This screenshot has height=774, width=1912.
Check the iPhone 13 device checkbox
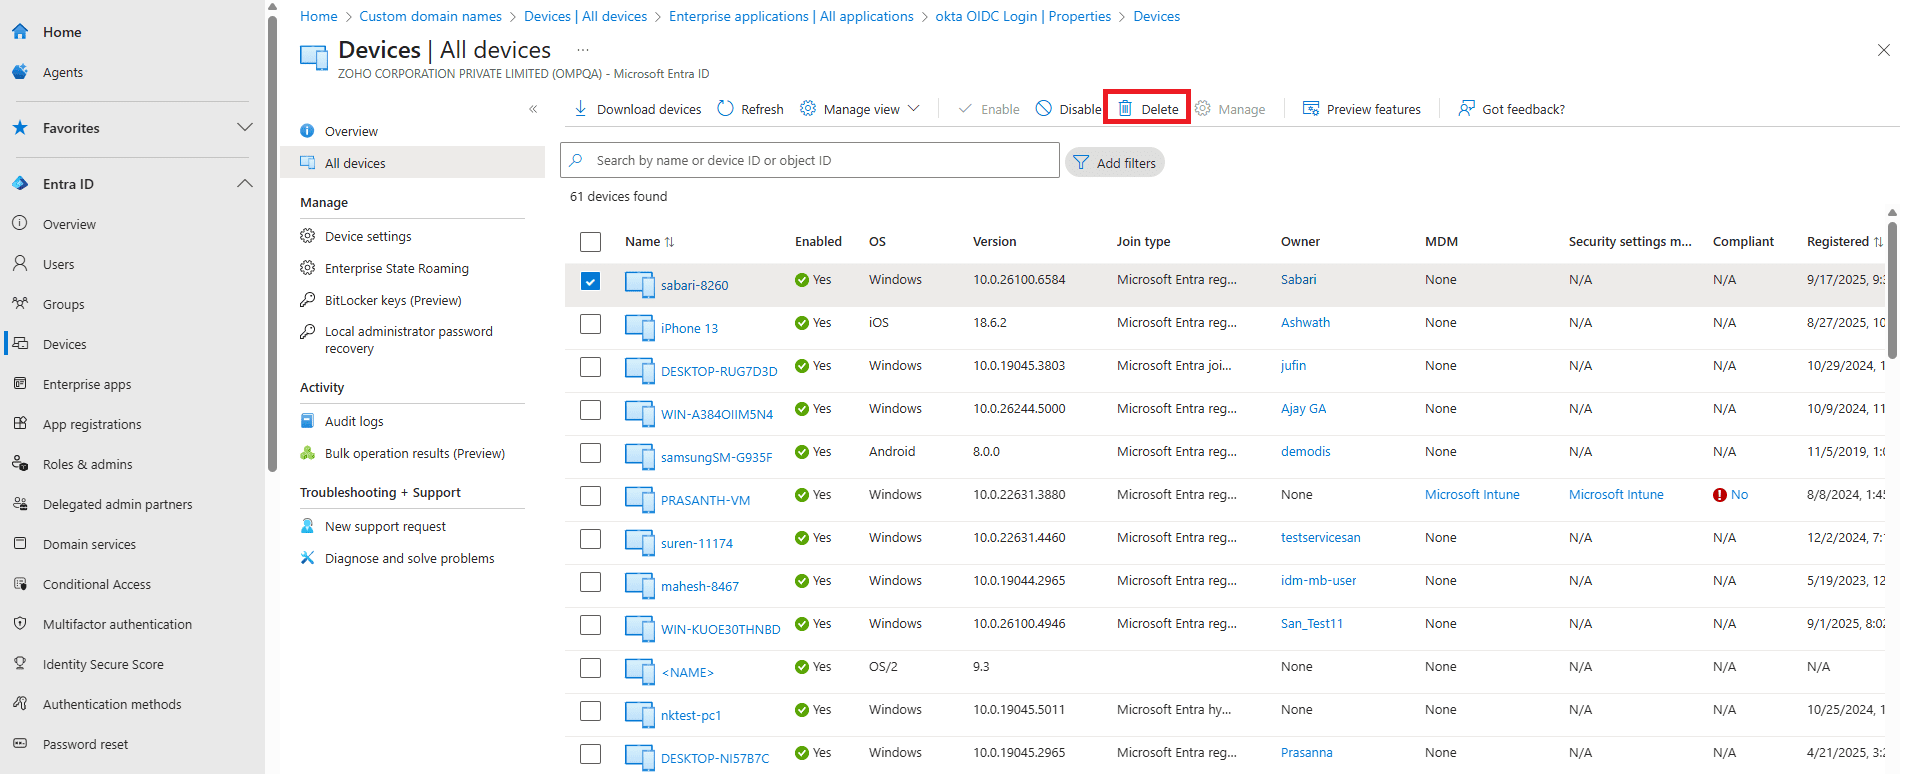591,324
